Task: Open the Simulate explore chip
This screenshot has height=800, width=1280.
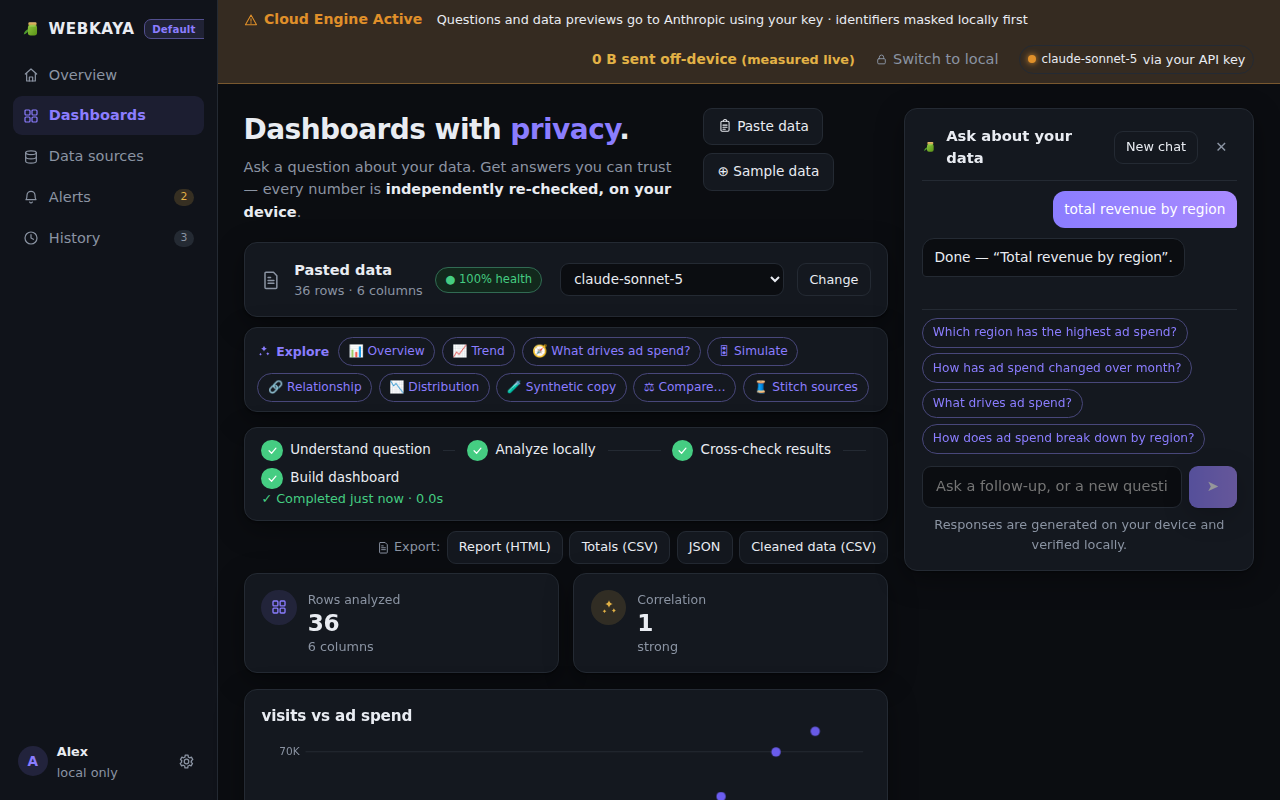Action: pos(753,351)
